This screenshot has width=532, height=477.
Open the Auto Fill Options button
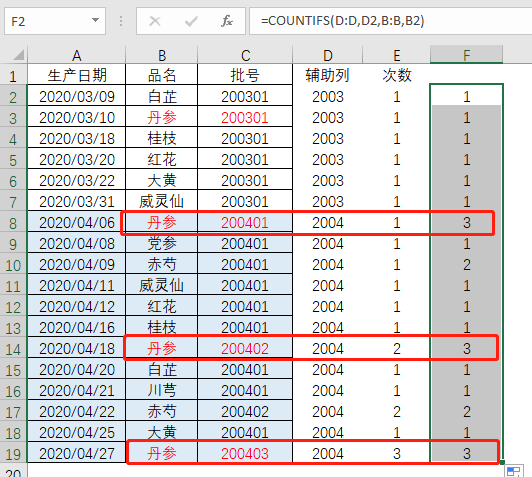(x=514, y=471)
